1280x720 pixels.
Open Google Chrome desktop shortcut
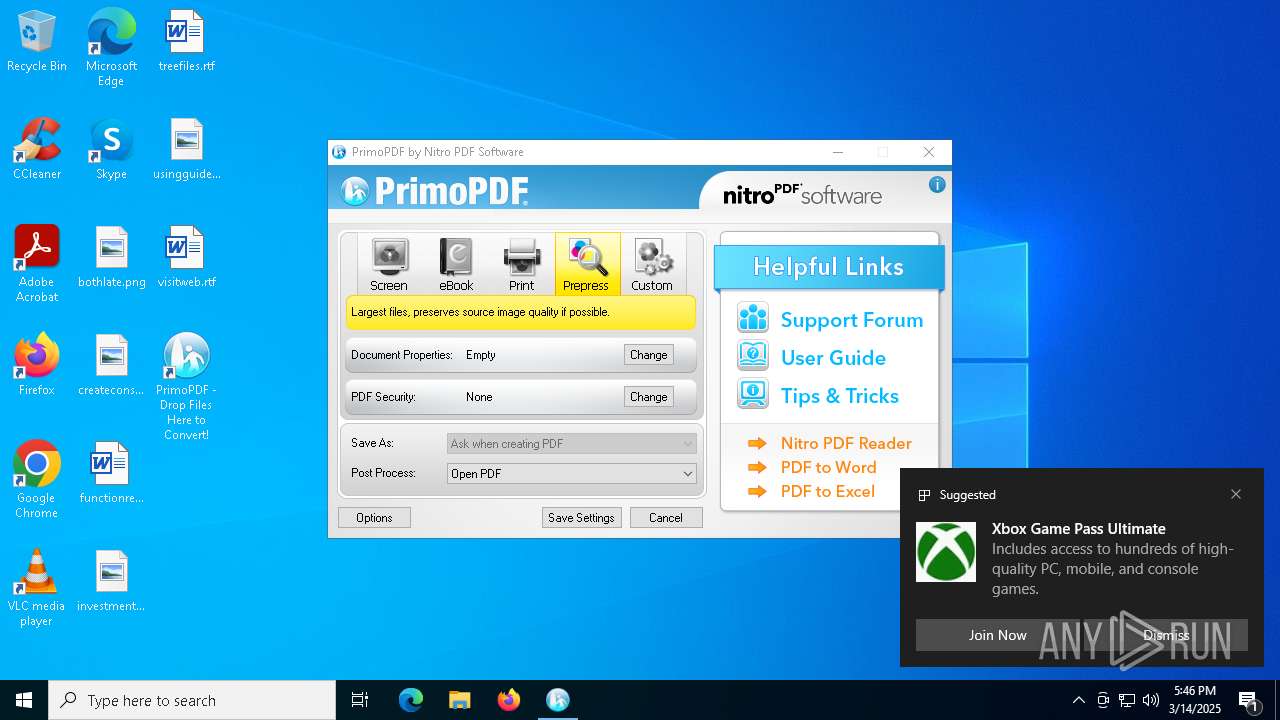[37, 480]
